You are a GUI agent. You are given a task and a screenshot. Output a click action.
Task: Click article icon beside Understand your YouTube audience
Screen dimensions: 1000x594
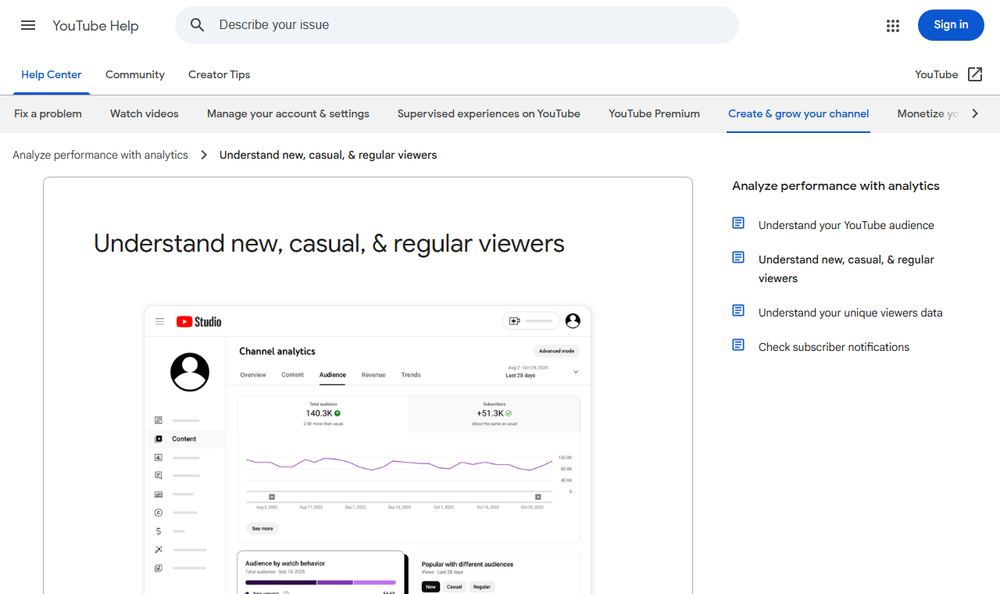tap(738, 223)
